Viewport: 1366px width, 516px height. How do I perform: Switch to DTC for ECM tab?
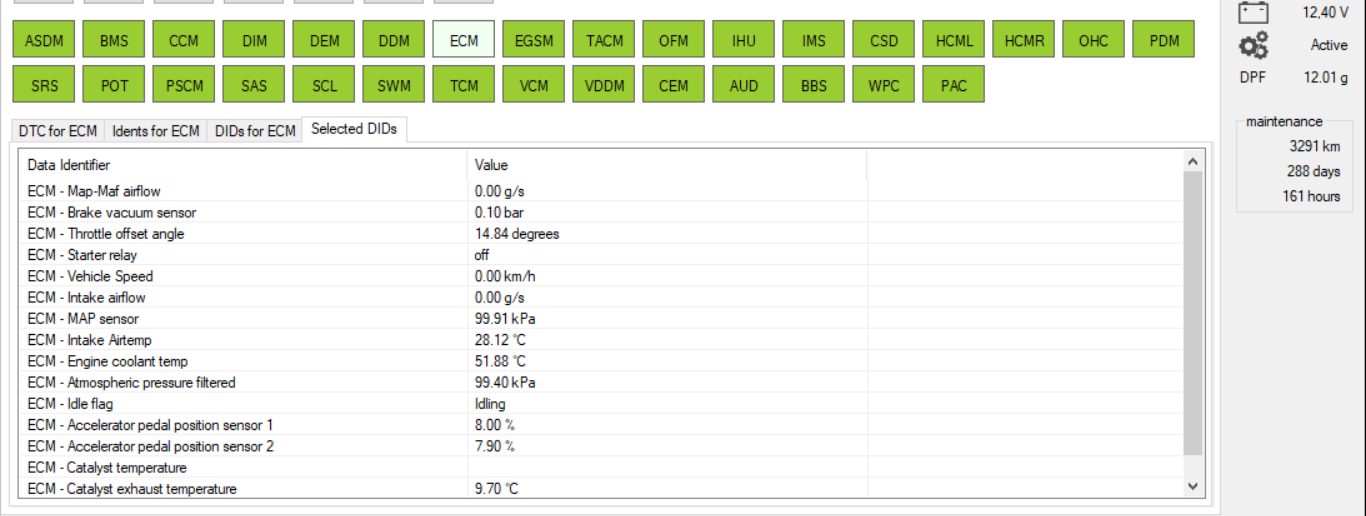point(58,131)
